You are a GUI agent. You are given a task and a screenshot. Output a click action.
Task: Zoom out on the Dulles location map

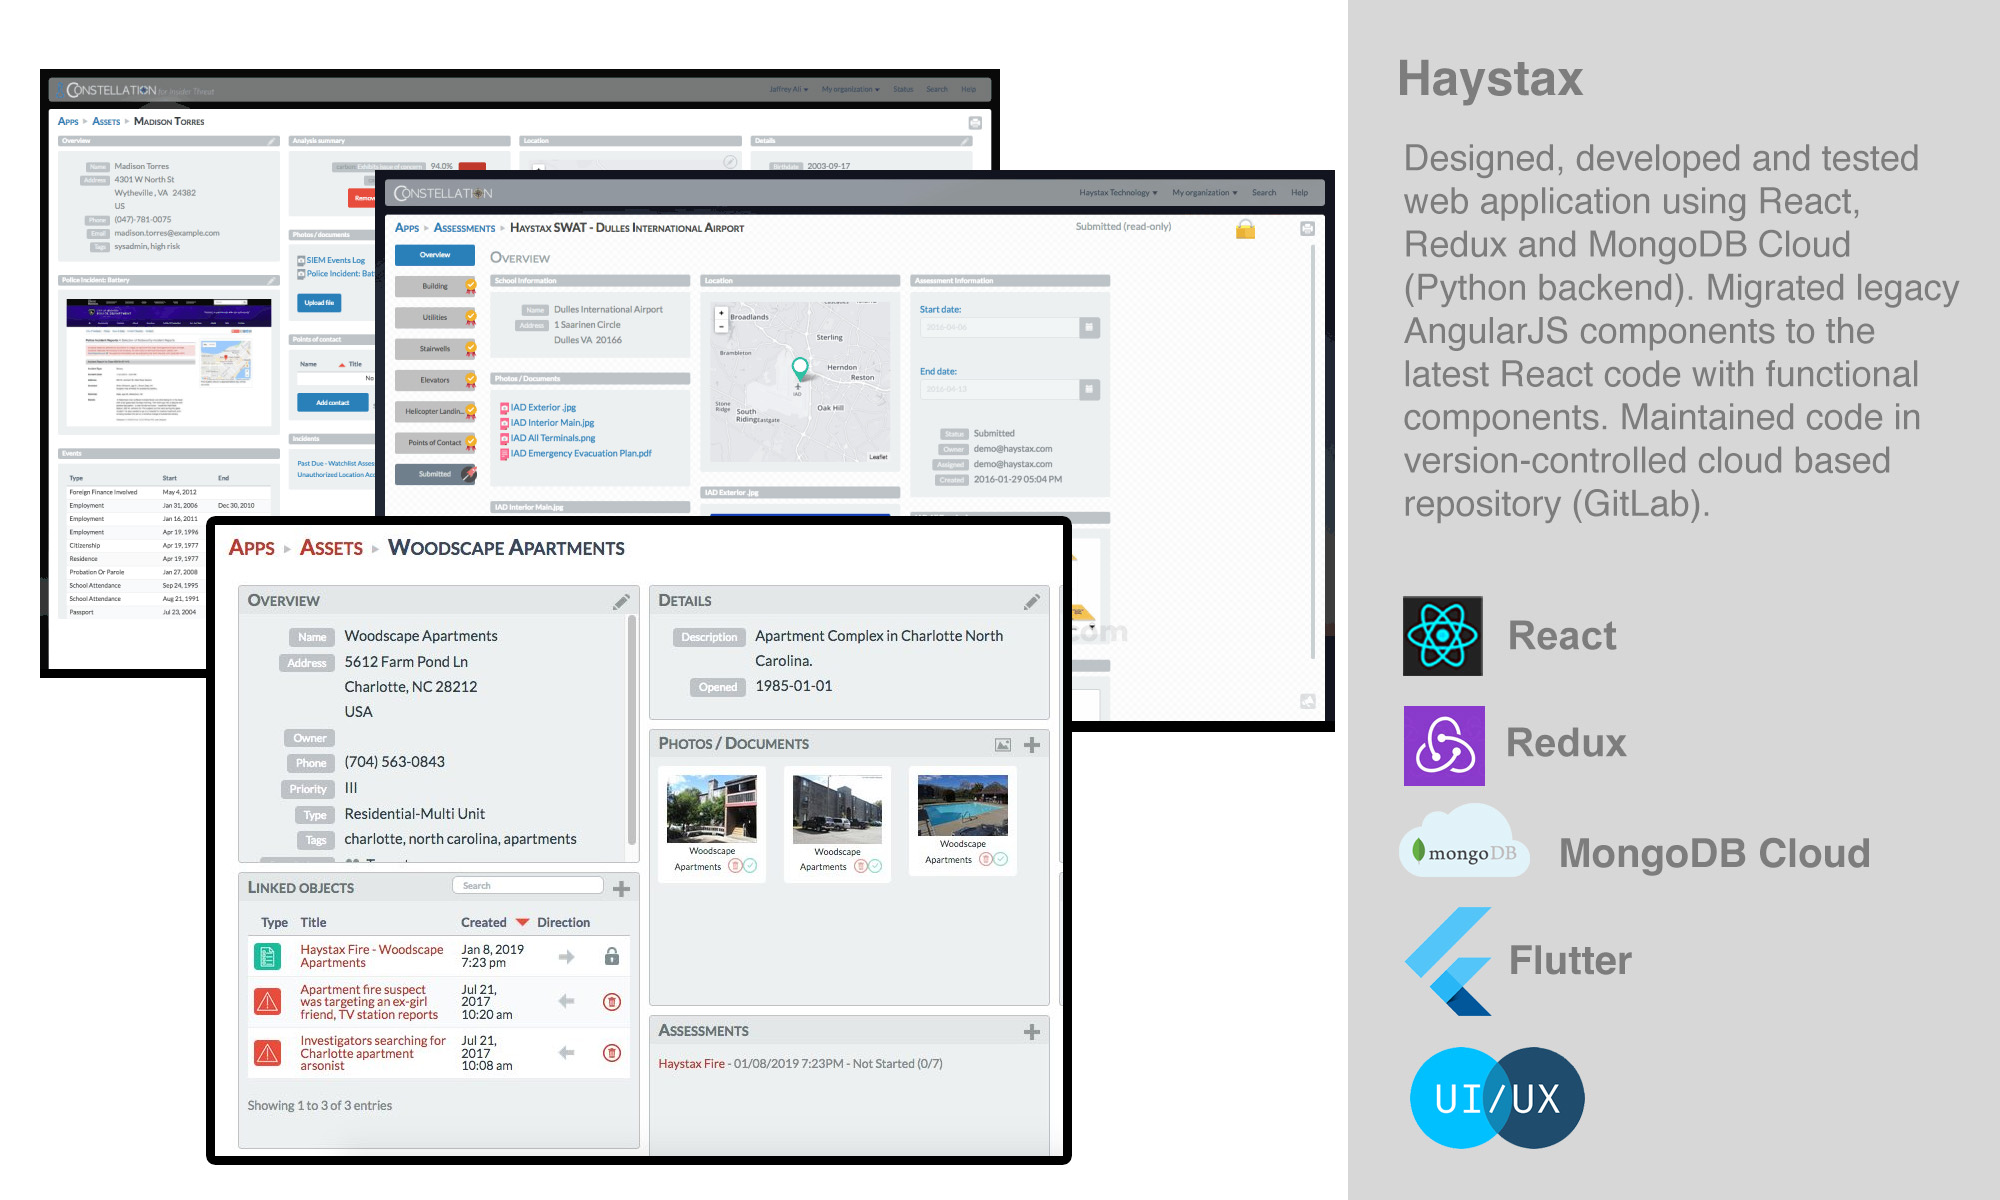click(721, 326)
